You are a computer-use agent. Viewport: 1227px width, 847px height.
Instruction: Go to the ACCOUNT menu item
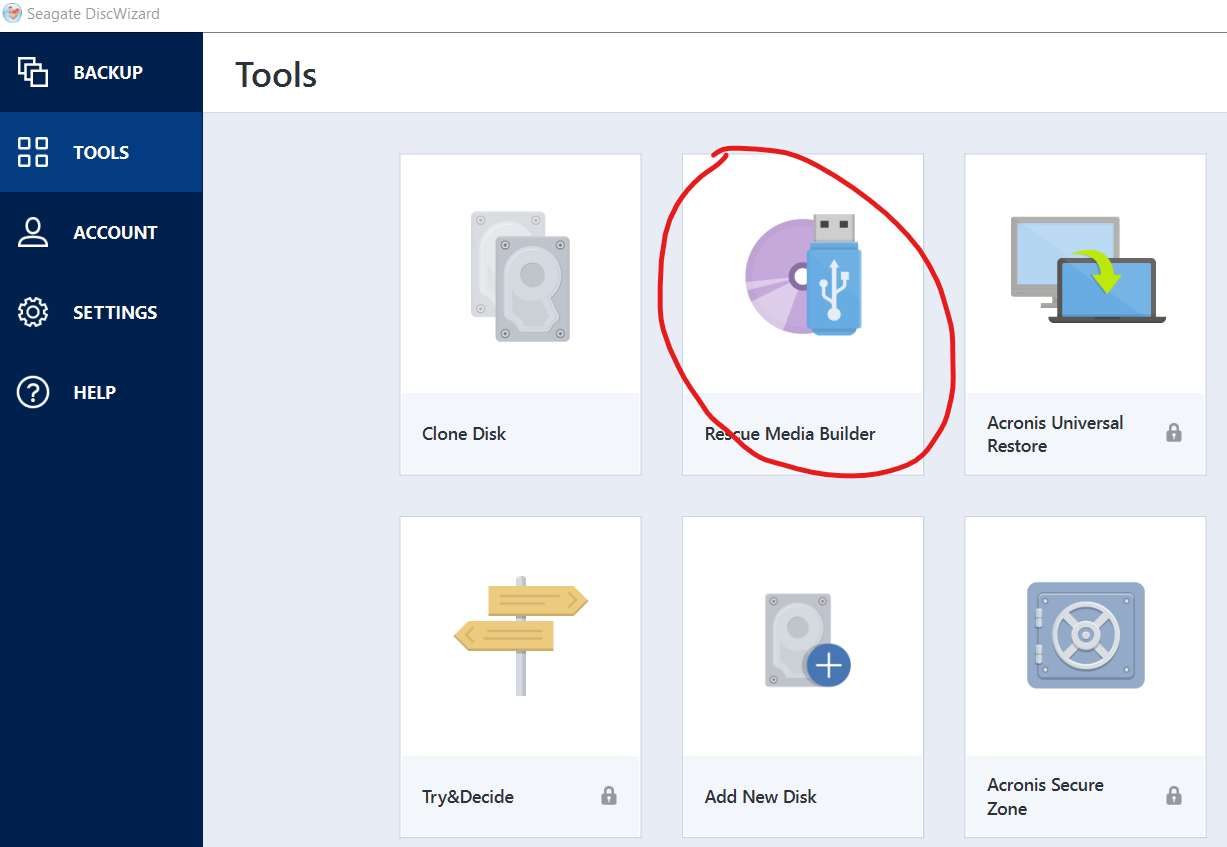(115, 232)
